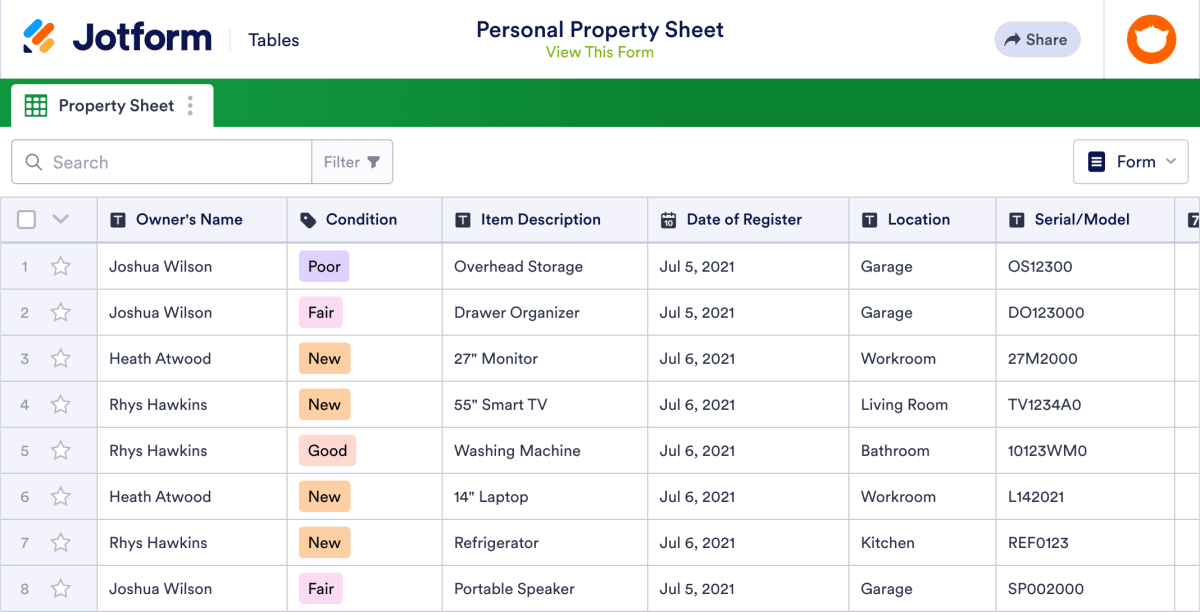Click the Jotform logo icon
This screenshot has height=612, width=1200.
click(42, 36)
